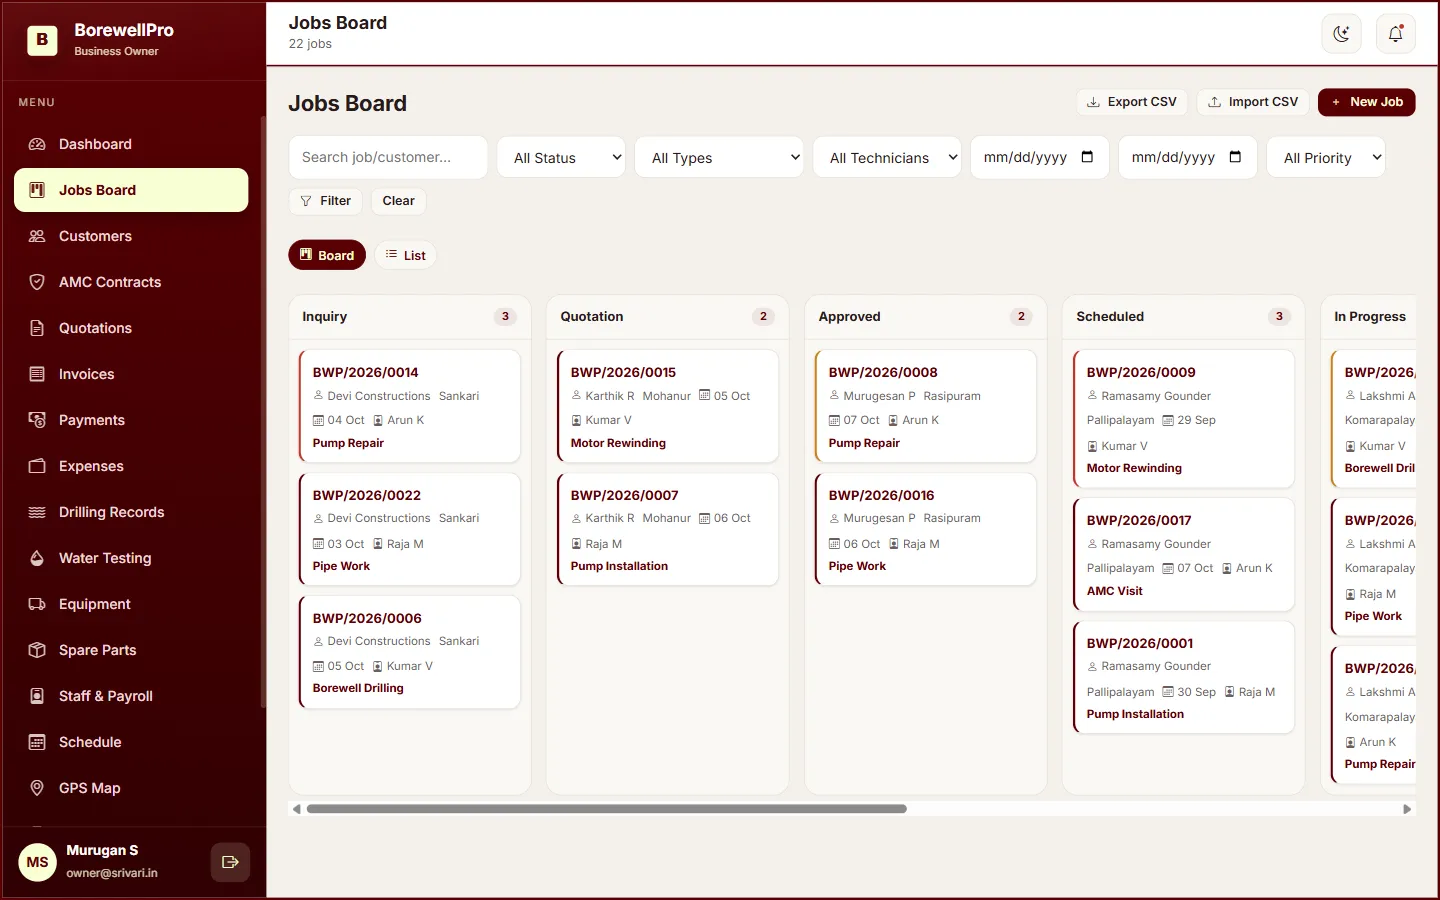Open job card BWP/2026/0022

[410, 529]
